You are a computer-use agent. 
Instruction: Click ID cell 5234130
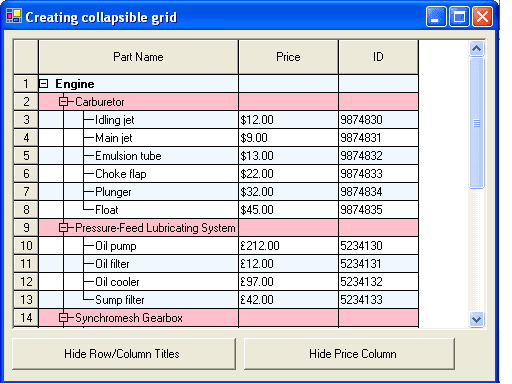point(378,246)
